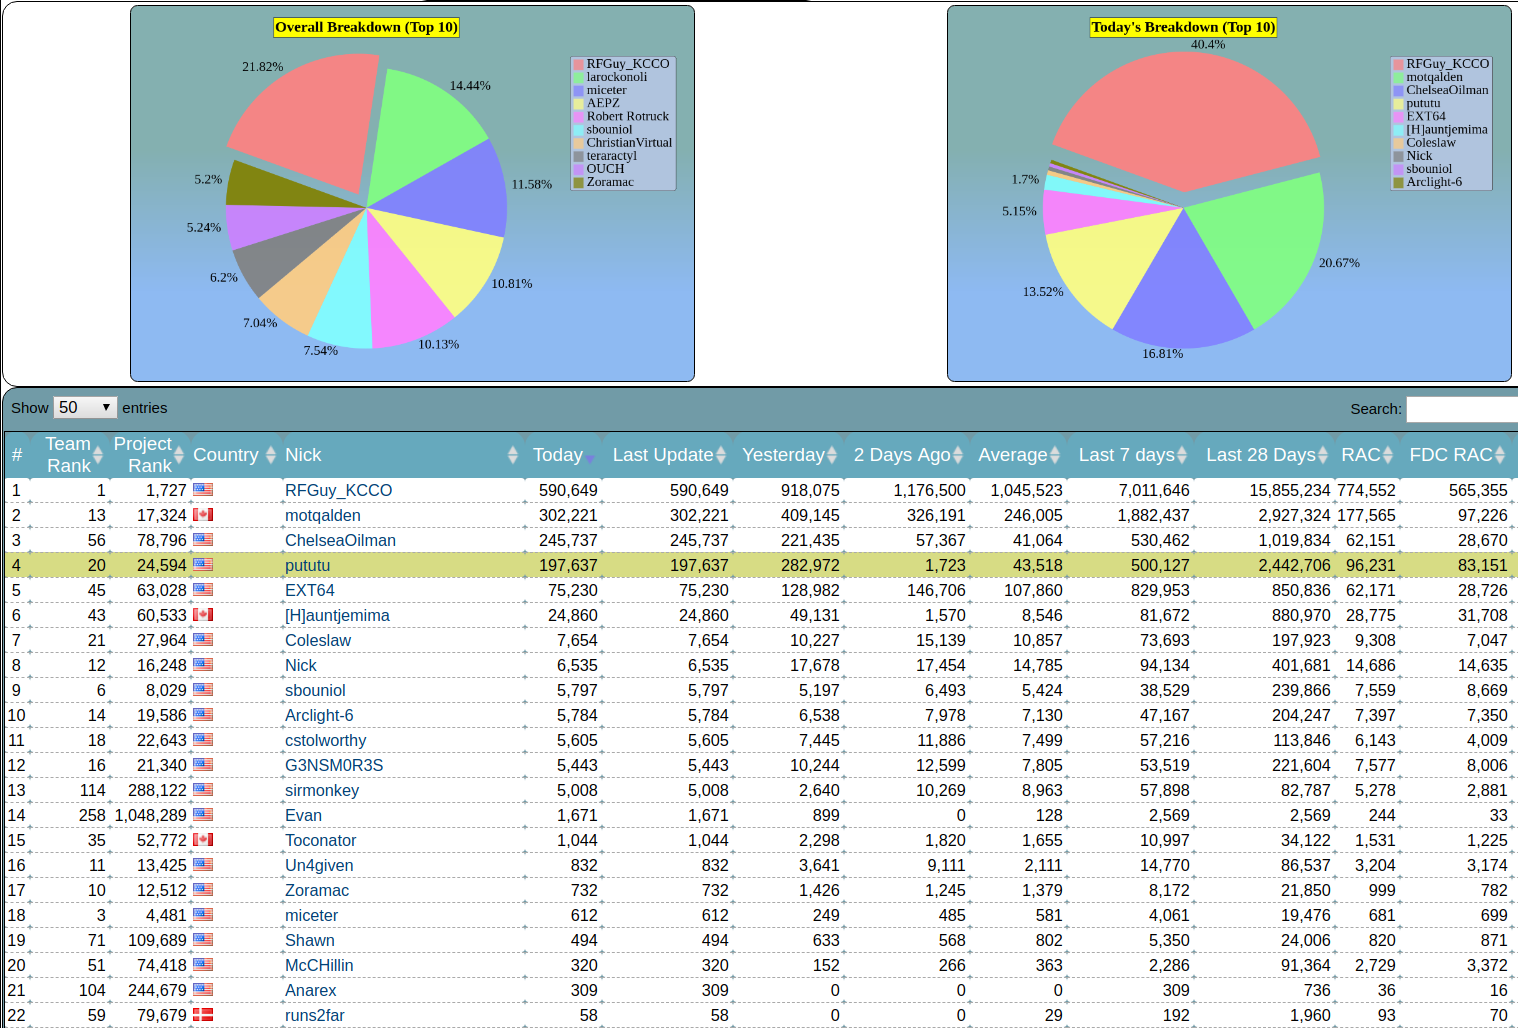
Task: Click the RFGuy_KCCO legend swatch in Overall chart
Action: [578, 64]
